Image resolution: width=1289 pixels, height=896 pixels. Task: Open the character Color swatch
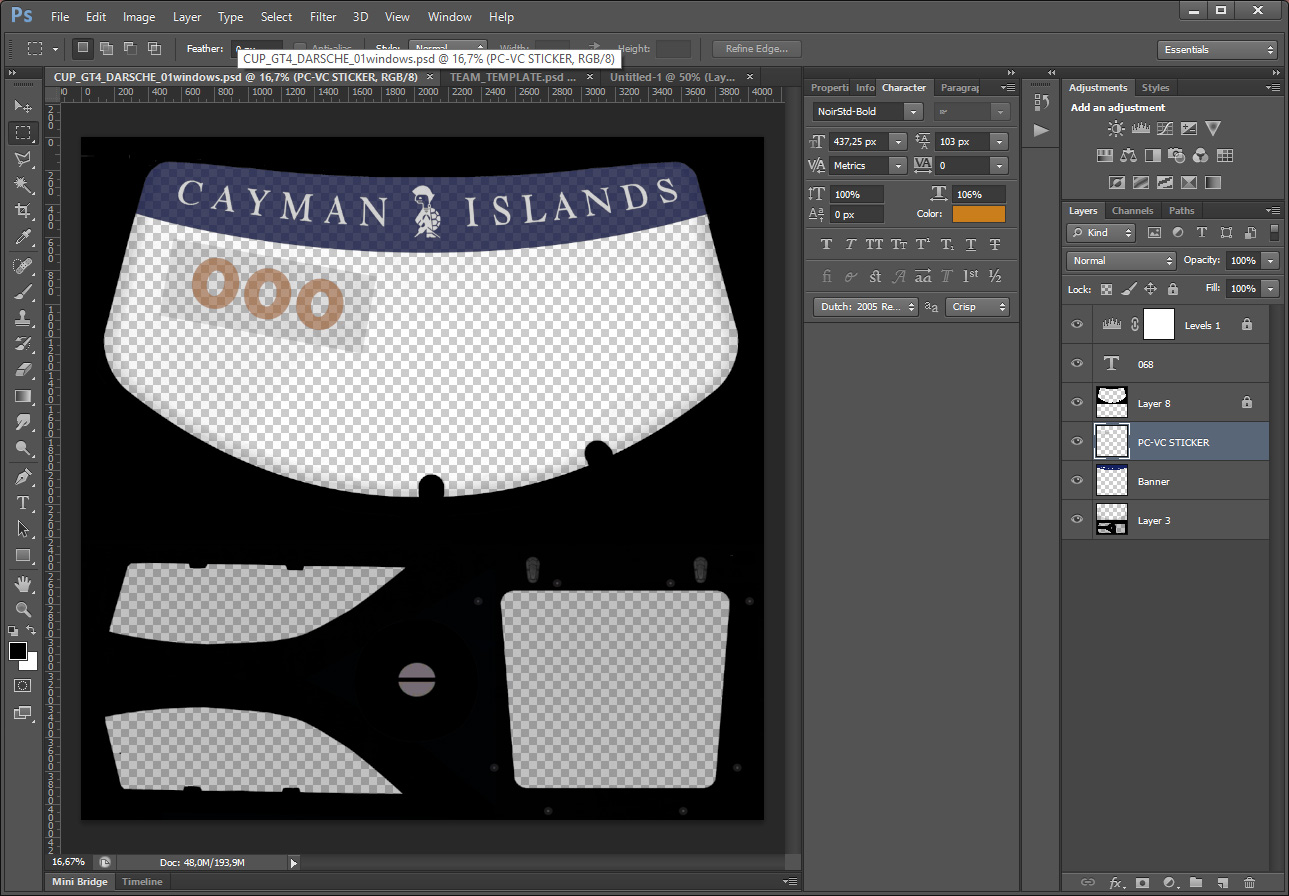click(x=979, y=214)
